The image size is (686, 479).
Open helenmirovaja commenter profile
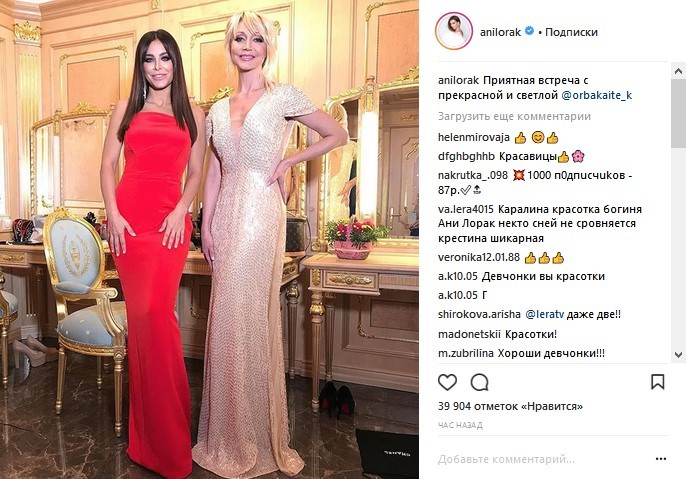pos(474,137)
